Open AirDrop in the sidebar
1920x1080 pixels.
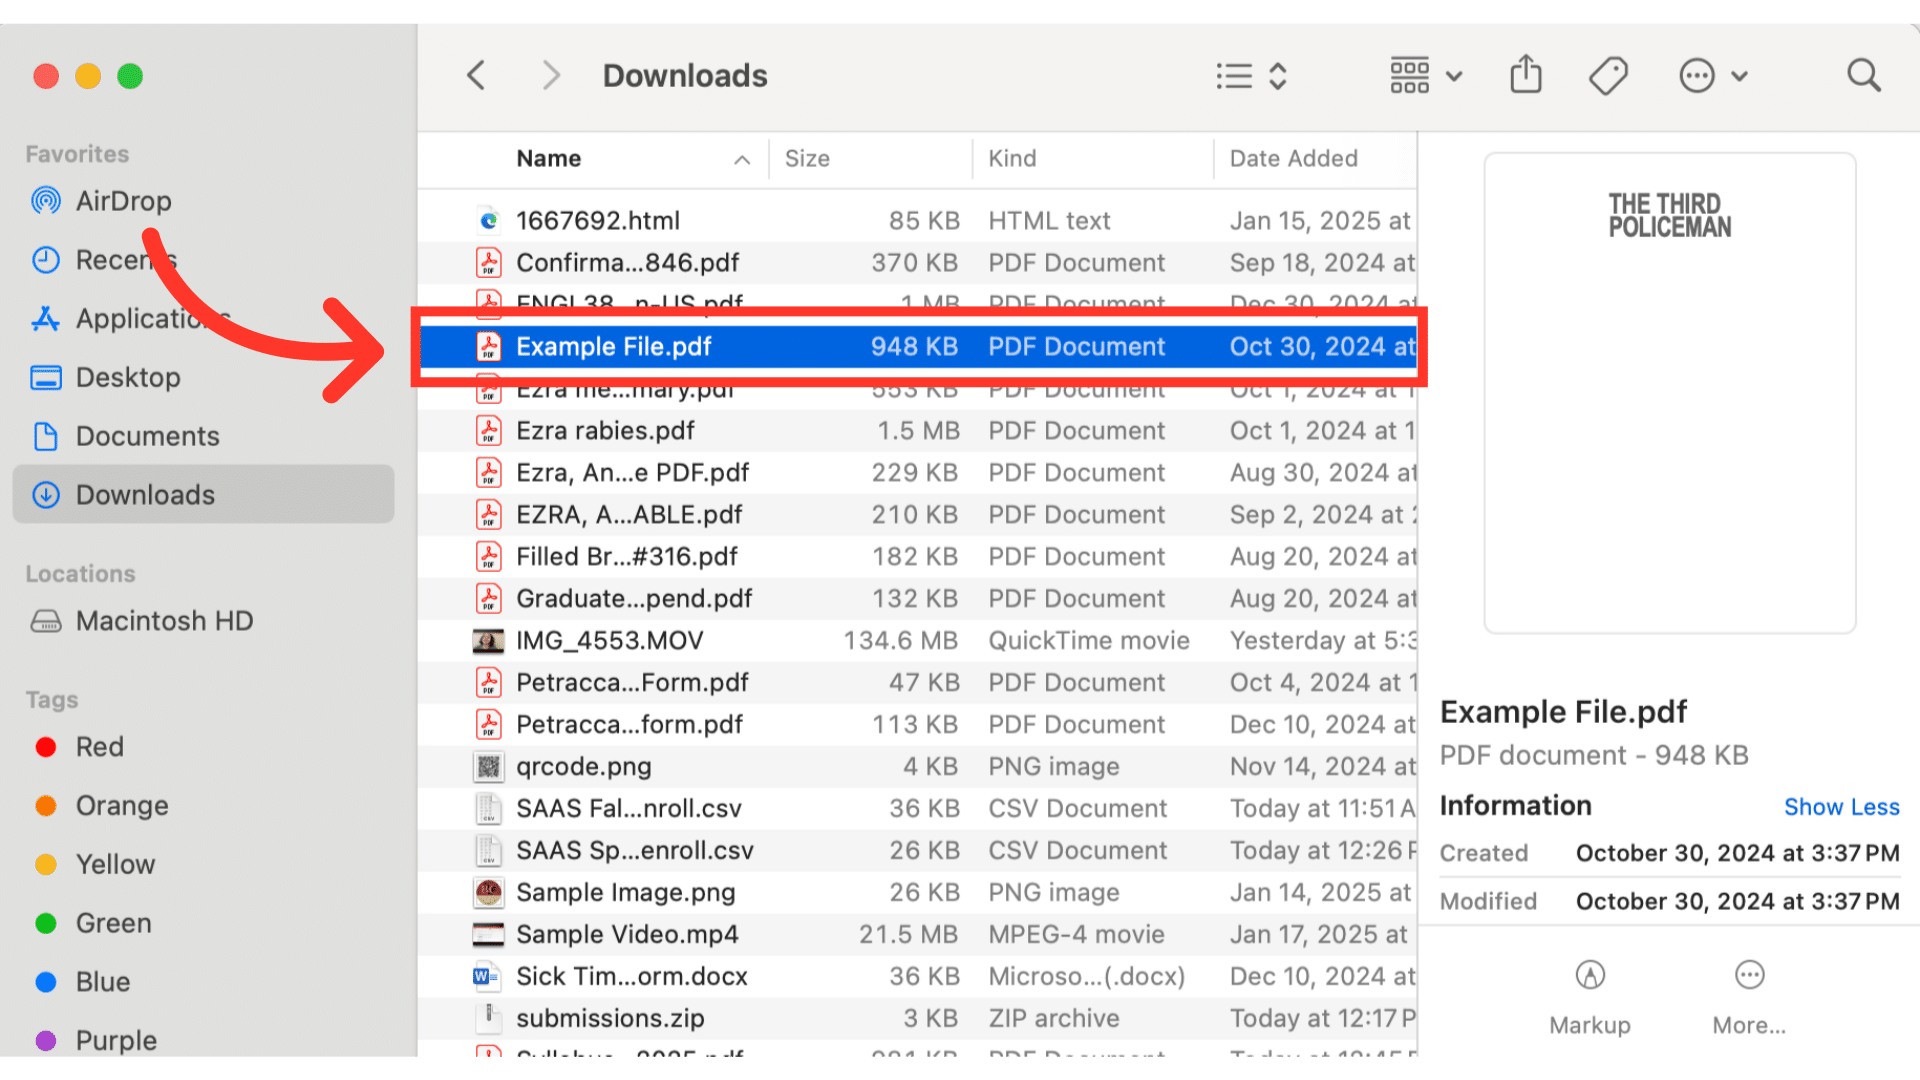[x=204, y=201]
